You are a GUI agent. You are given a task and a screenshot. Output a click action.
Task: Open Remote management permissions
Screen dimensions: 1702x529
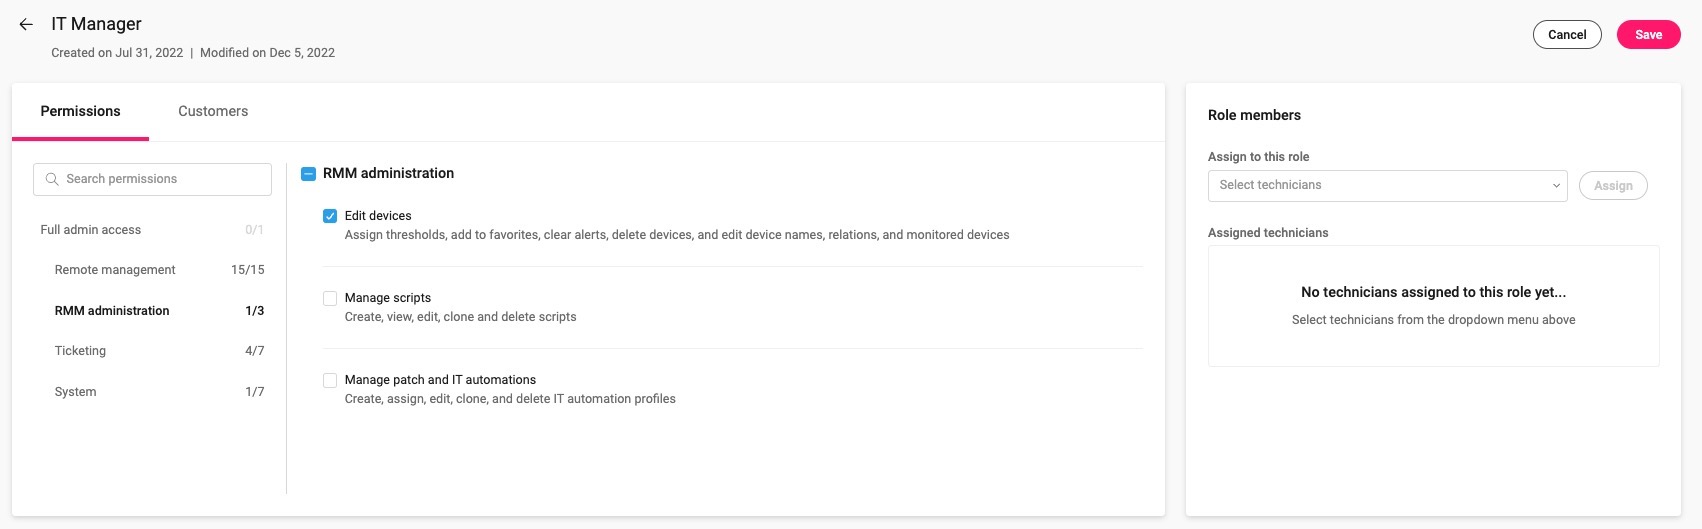point(115,270)
